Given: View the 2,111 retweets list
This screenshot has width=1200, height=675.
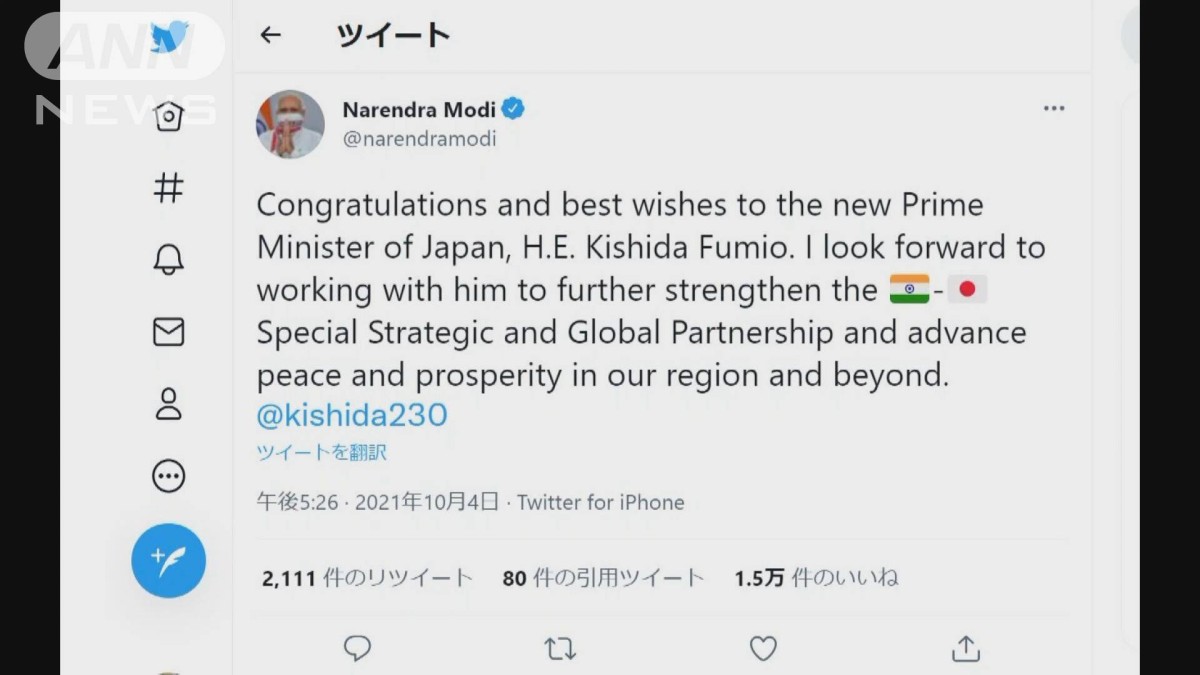Looking at the screenshot, I should point(367,578).
